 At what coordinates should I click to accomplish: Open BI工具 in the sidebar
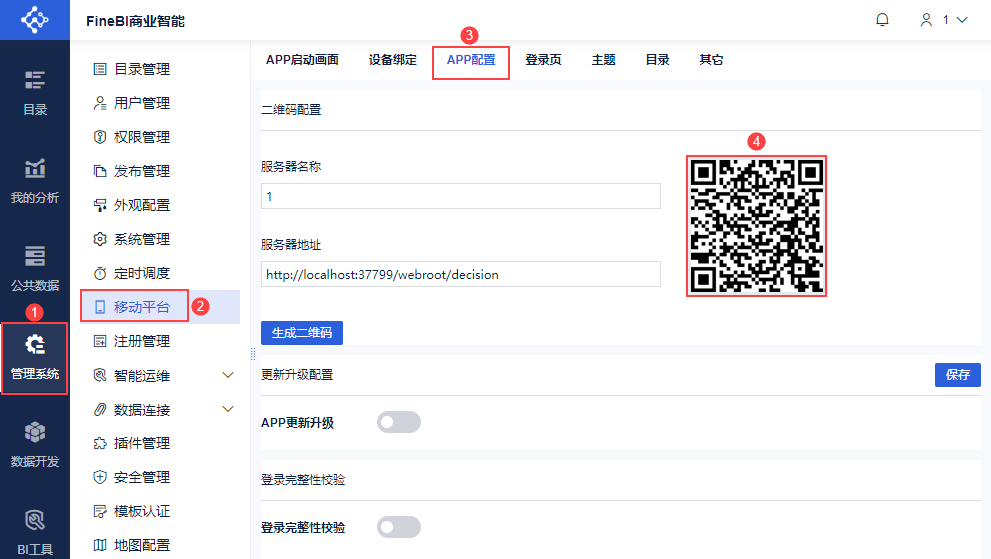[x=35, y=532]
